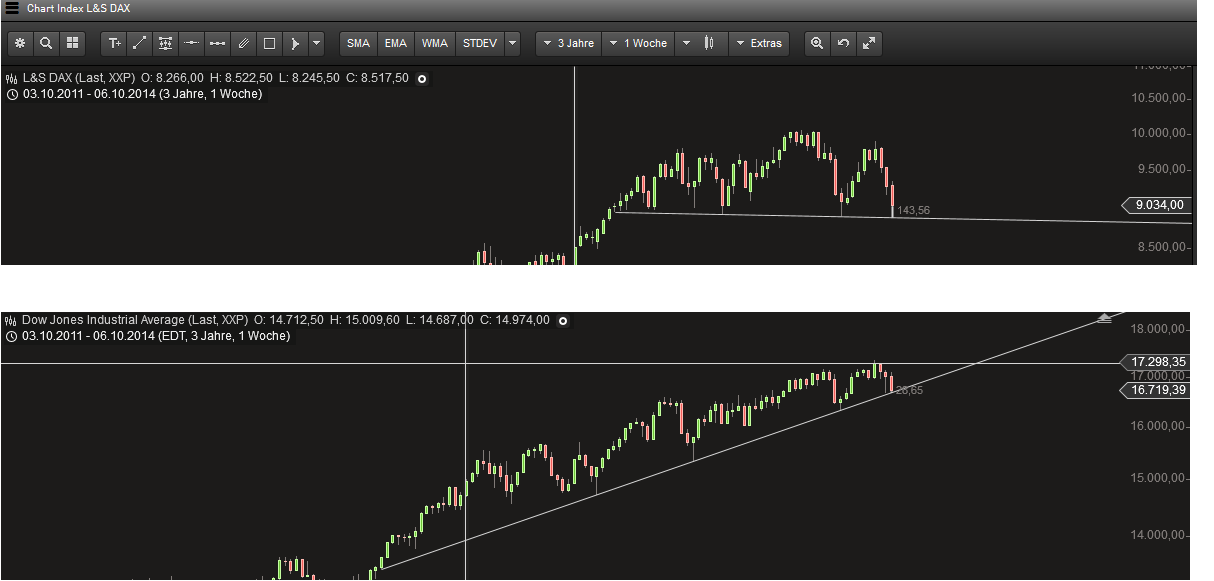Open the multi-chart grid layout icon

72,43
